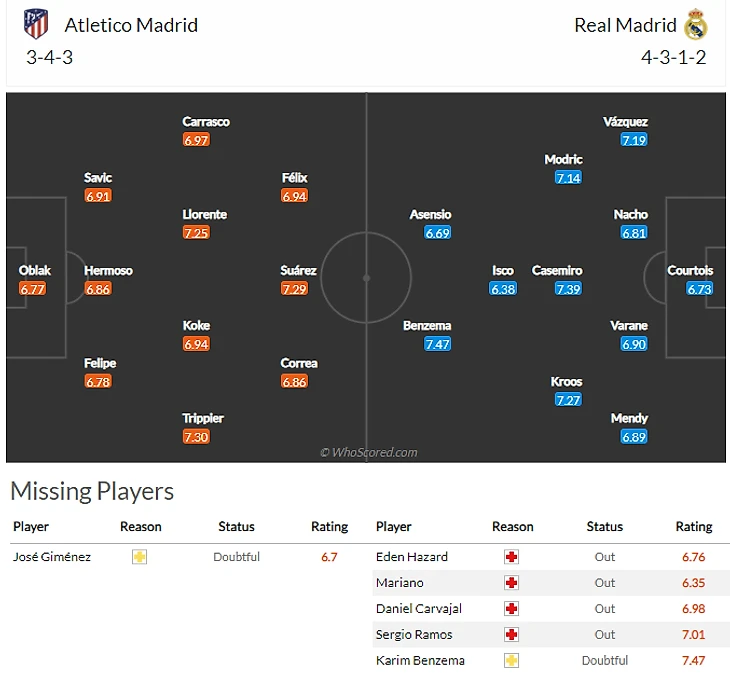The width and height of the screenshot is (730, 678).
Task: Click the Real Madrid team name
Action: (x=625, y=25)
